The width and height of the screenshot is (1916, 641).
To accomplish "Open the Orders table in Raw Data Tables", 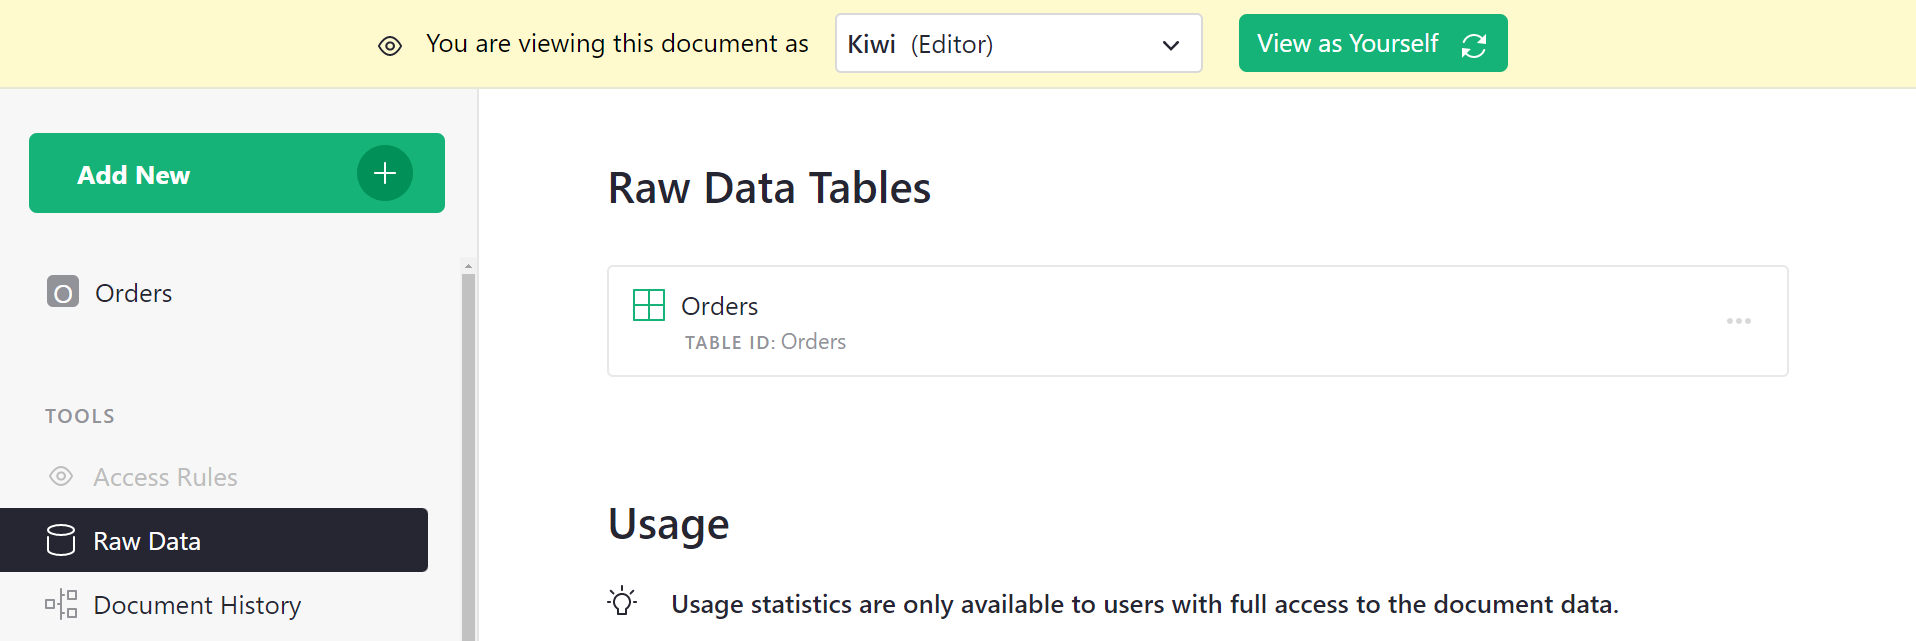I will 720,306.
